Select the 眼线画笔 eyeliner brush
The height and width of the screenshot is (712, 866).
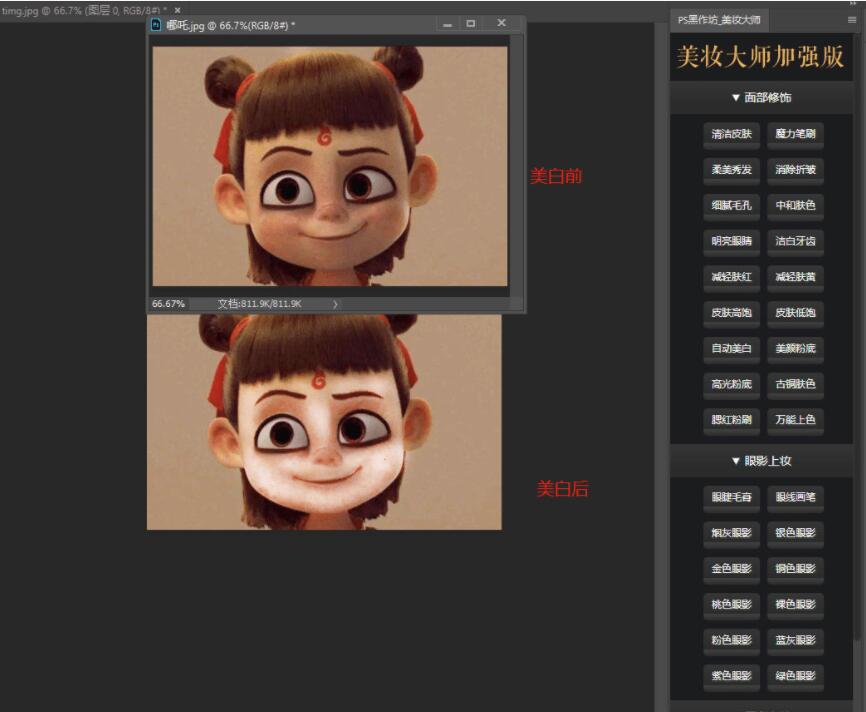pyautogui.click(x=795, y=496)
